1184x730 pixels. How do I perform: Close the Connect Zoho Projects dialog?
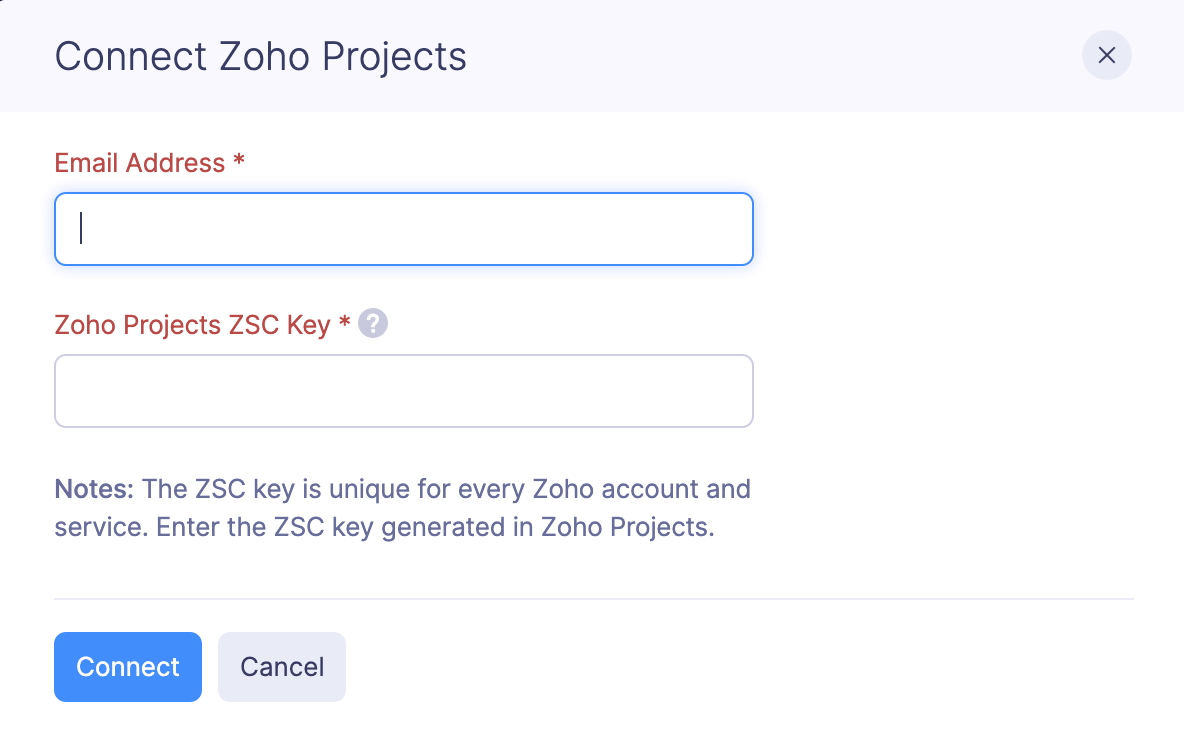click(1106, 55)
